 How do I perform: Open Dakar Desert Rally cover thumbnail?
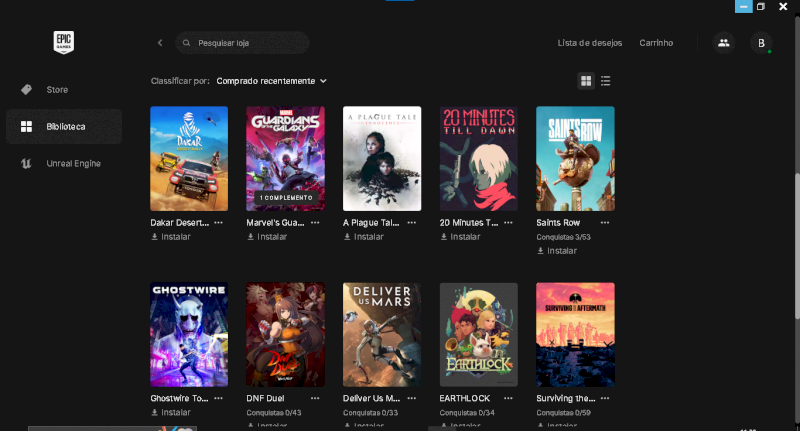[x=189, y=158]
